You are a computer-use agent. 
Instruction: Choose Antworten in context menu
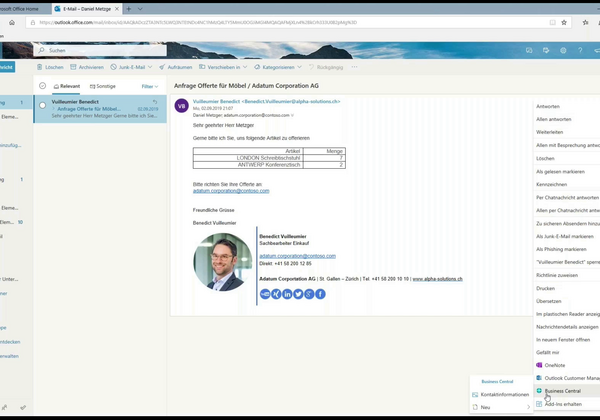click(548, 106)
